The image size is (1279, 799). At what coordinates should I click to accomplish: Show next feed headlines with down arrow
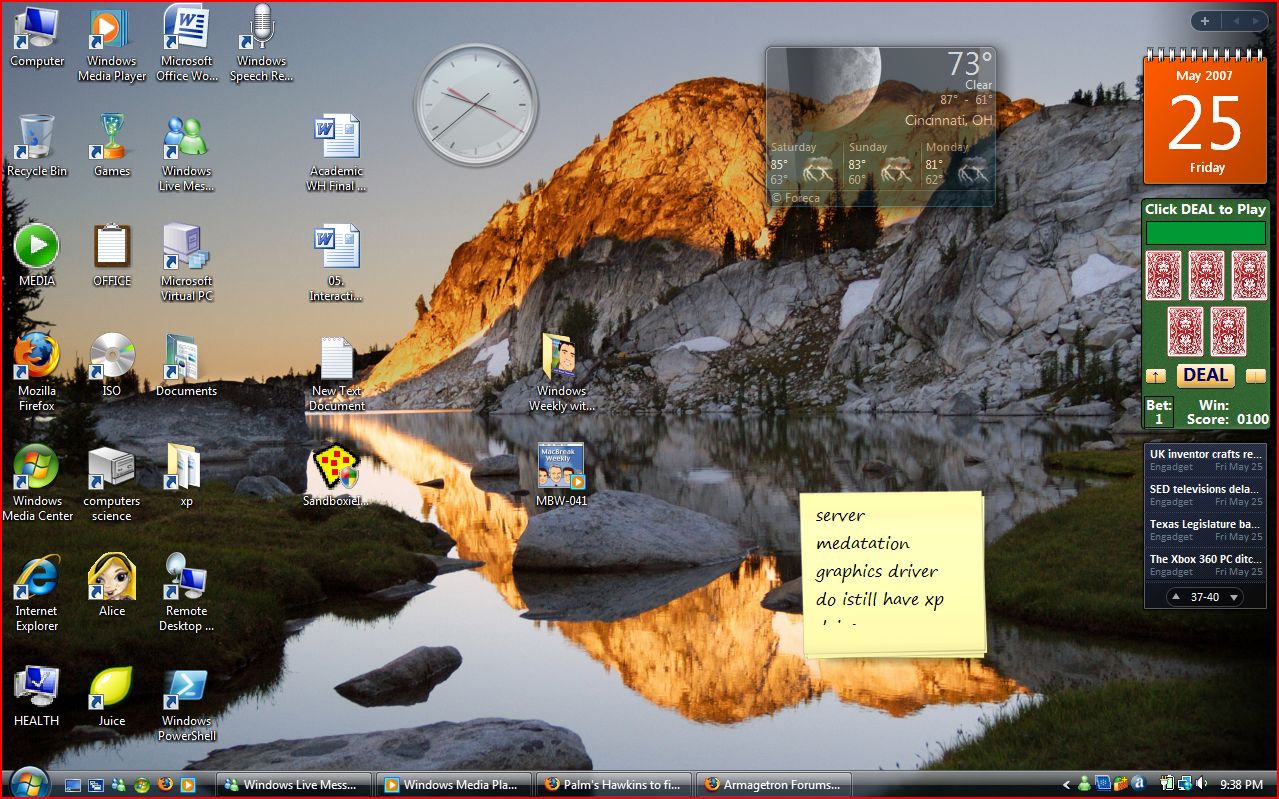click(x=1234, y=597)
